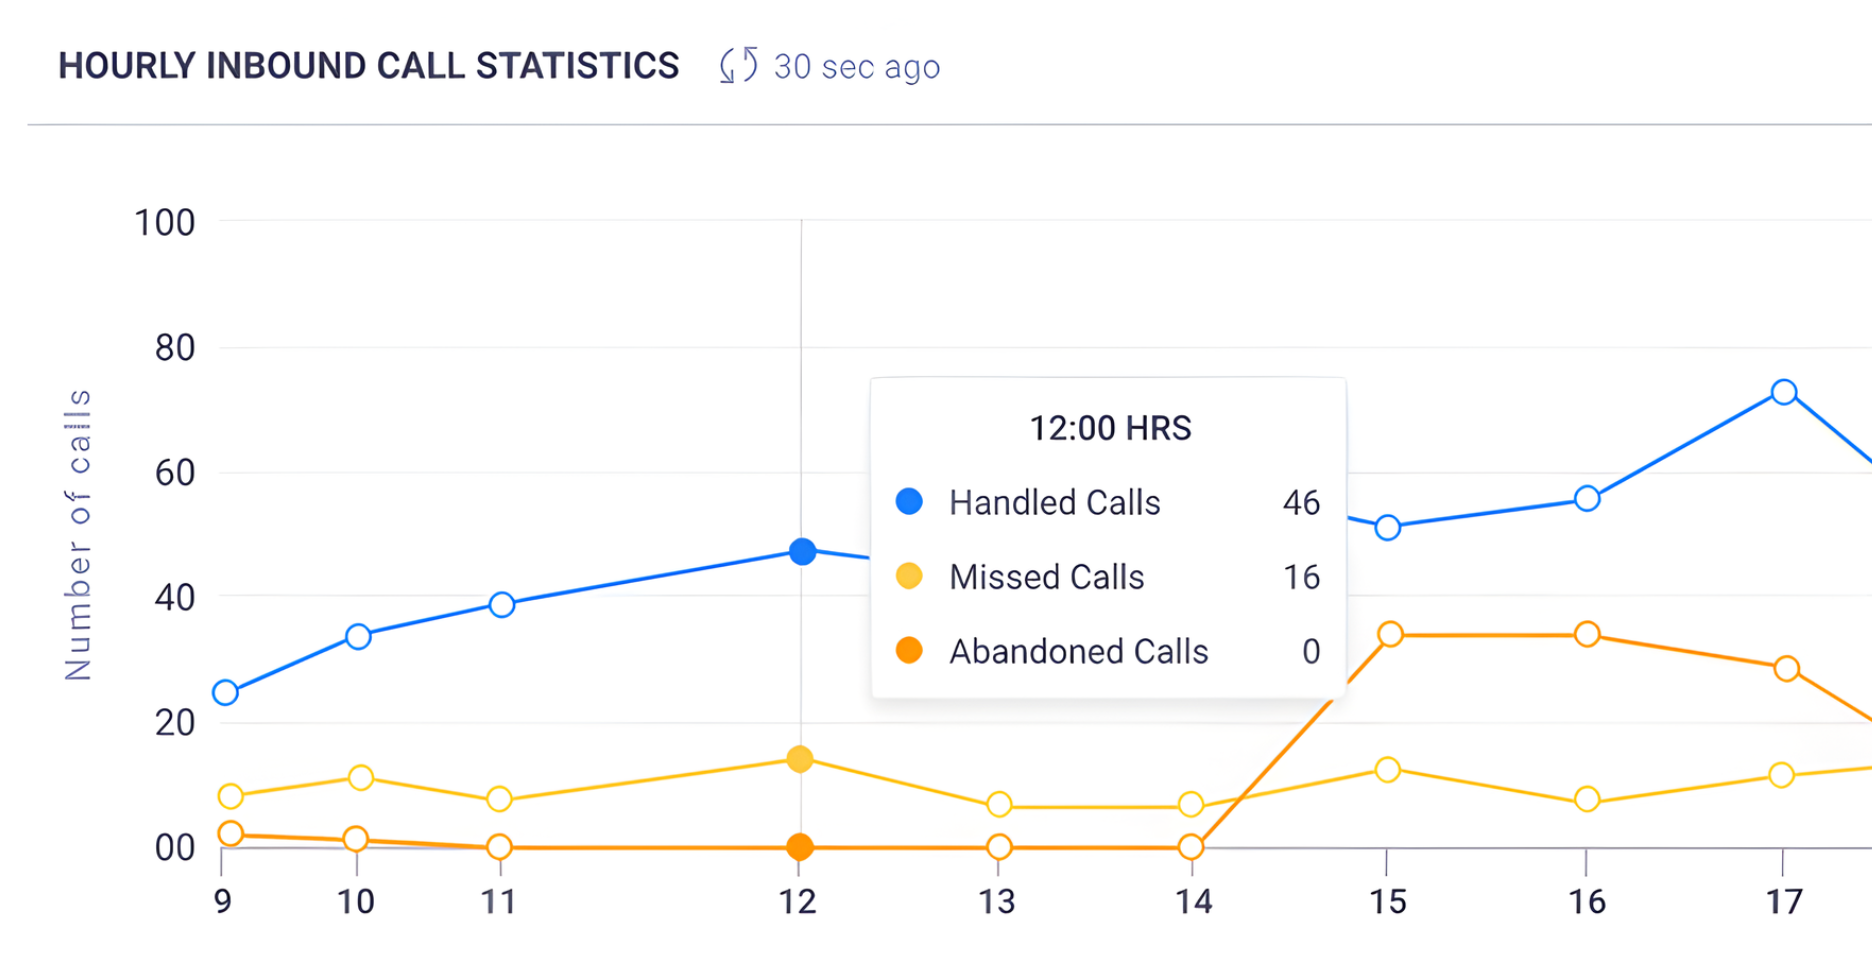Click the missed calls point at hour 12
This screenshot has width=1872, height=960.
800,759
